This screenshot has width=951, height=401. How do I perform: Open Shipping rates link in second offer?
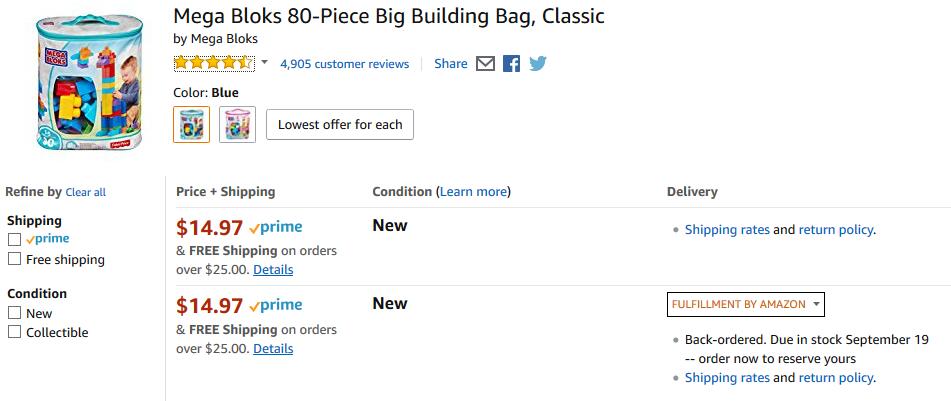point(727,378)
